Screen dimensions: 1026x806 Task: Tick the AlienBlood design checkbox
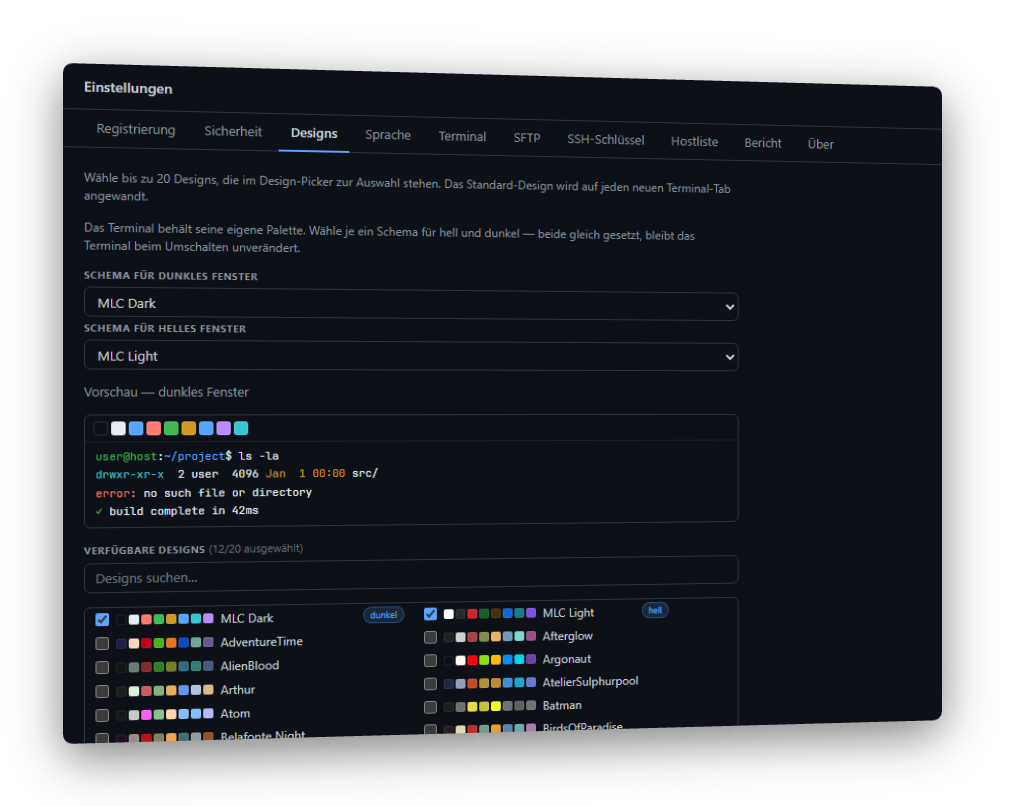(x=102, y=667)
